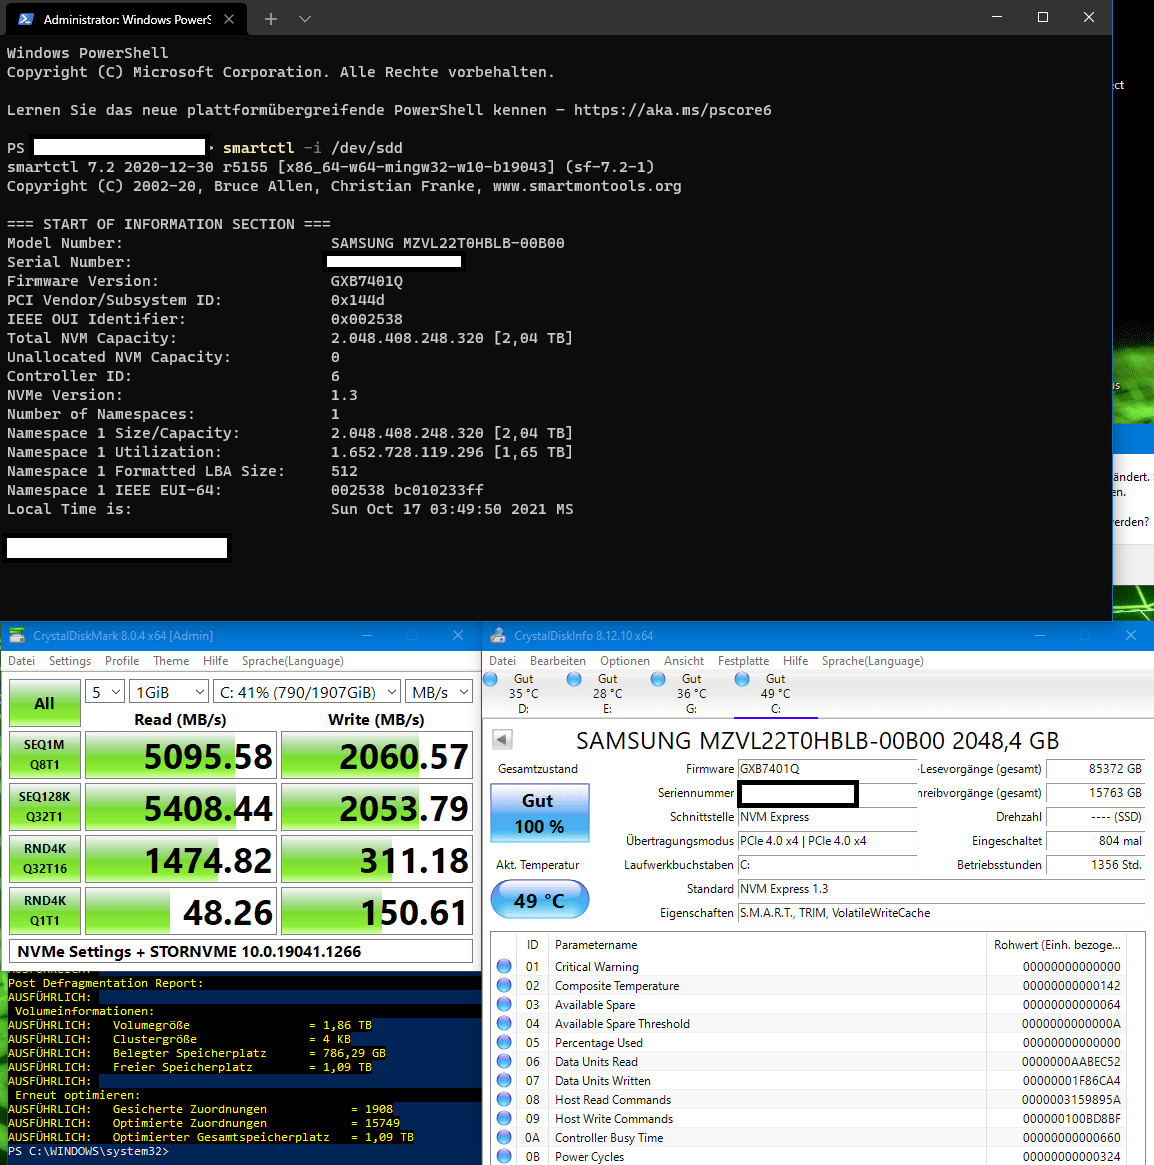This screenshot has width=1154, height=1165.
Task: Click the 49 °C temperature indicator
Action: (x=540, y=900)
